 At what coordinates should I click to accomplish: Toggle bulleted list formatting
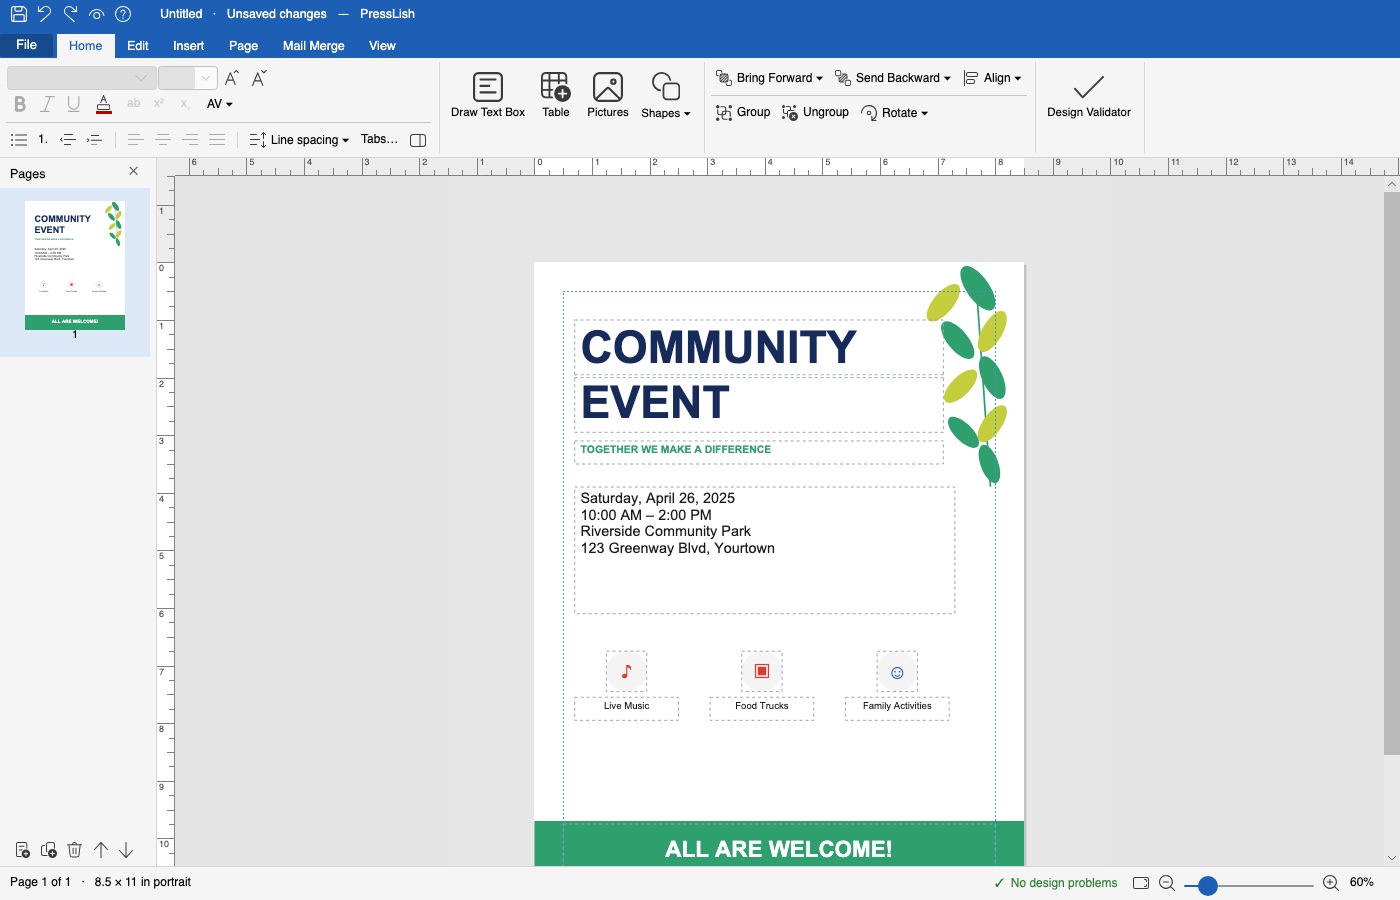point(18,140)
